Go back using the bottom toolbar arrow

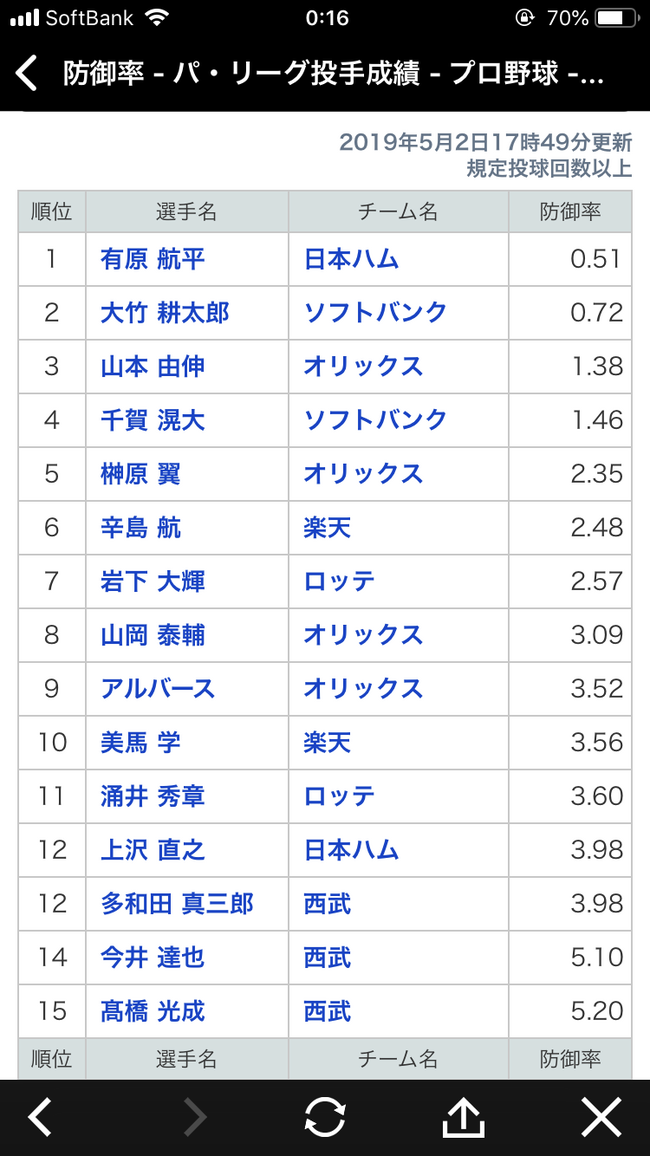[x=40, y=1117]
